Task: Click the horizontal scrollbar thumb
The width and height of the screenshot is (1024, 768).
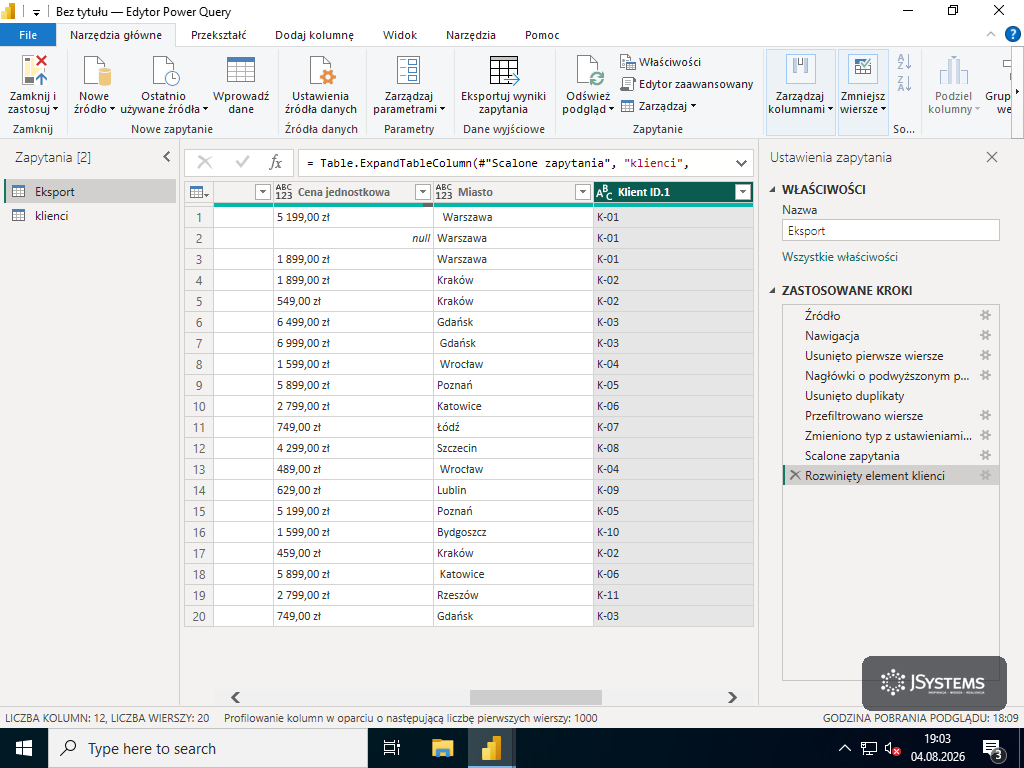Action: tap(536, 697)
